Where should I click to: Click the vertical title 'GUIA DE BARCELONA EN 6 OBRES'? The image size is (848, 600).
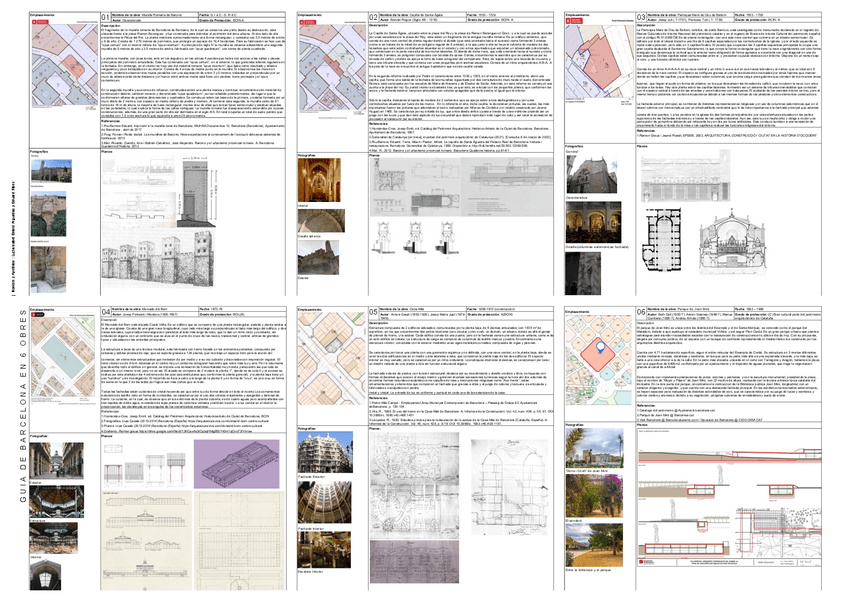[23, 406]
